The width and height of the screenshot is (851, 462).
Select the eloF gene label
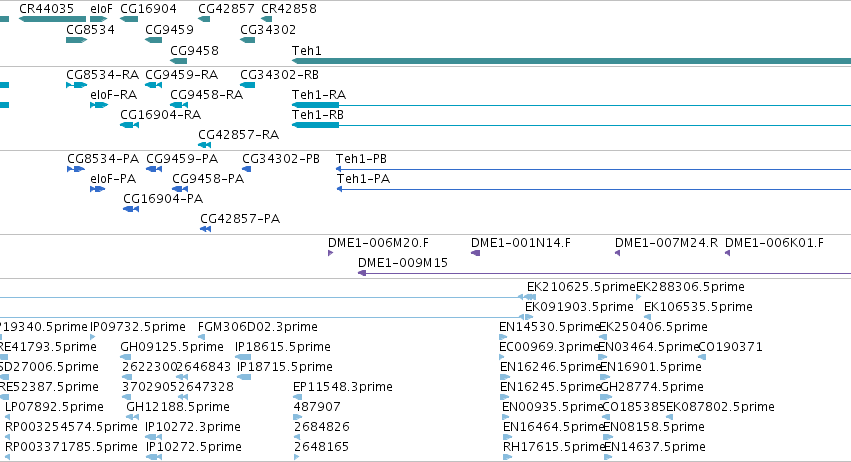click(101, 9)
